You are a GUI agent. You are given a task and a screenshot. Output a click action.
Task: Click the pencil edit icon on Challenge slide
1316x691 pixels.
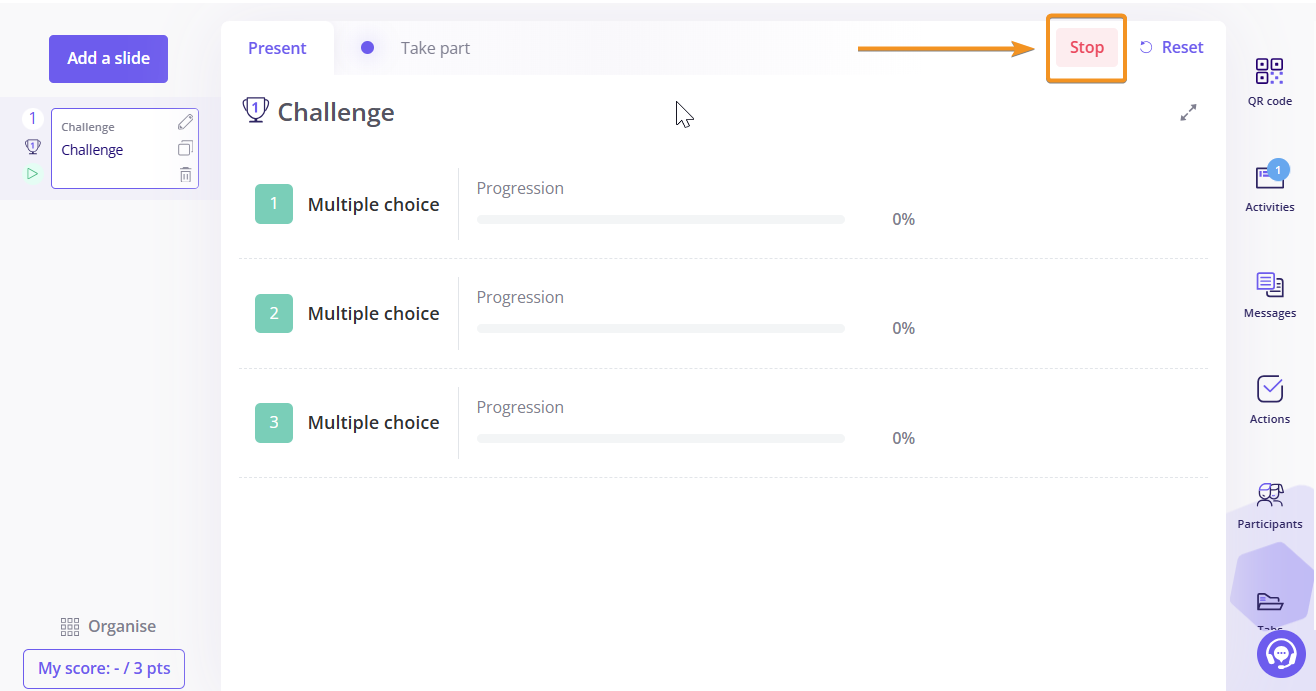click(x=185, y=122)
